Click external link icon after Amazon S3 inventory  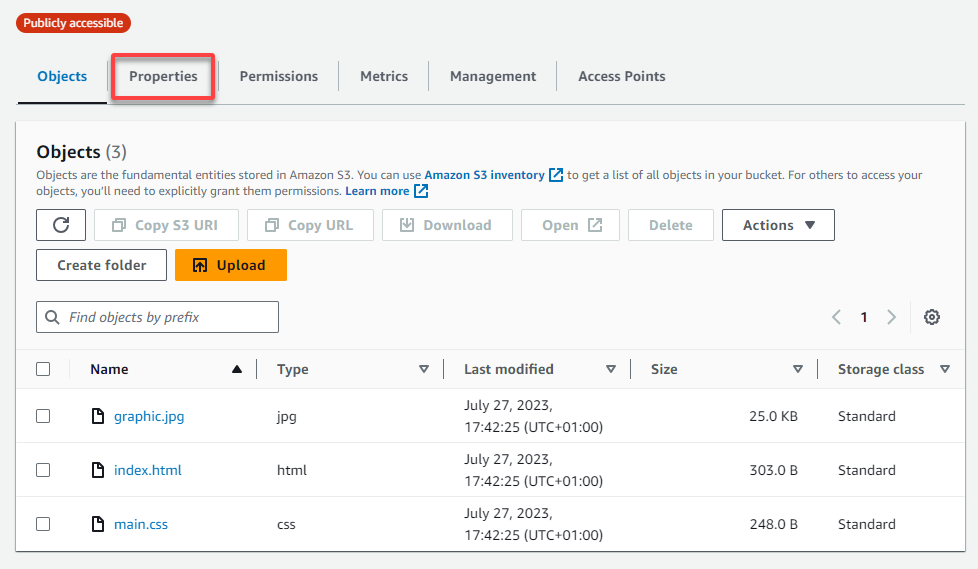tap(556, 175)
